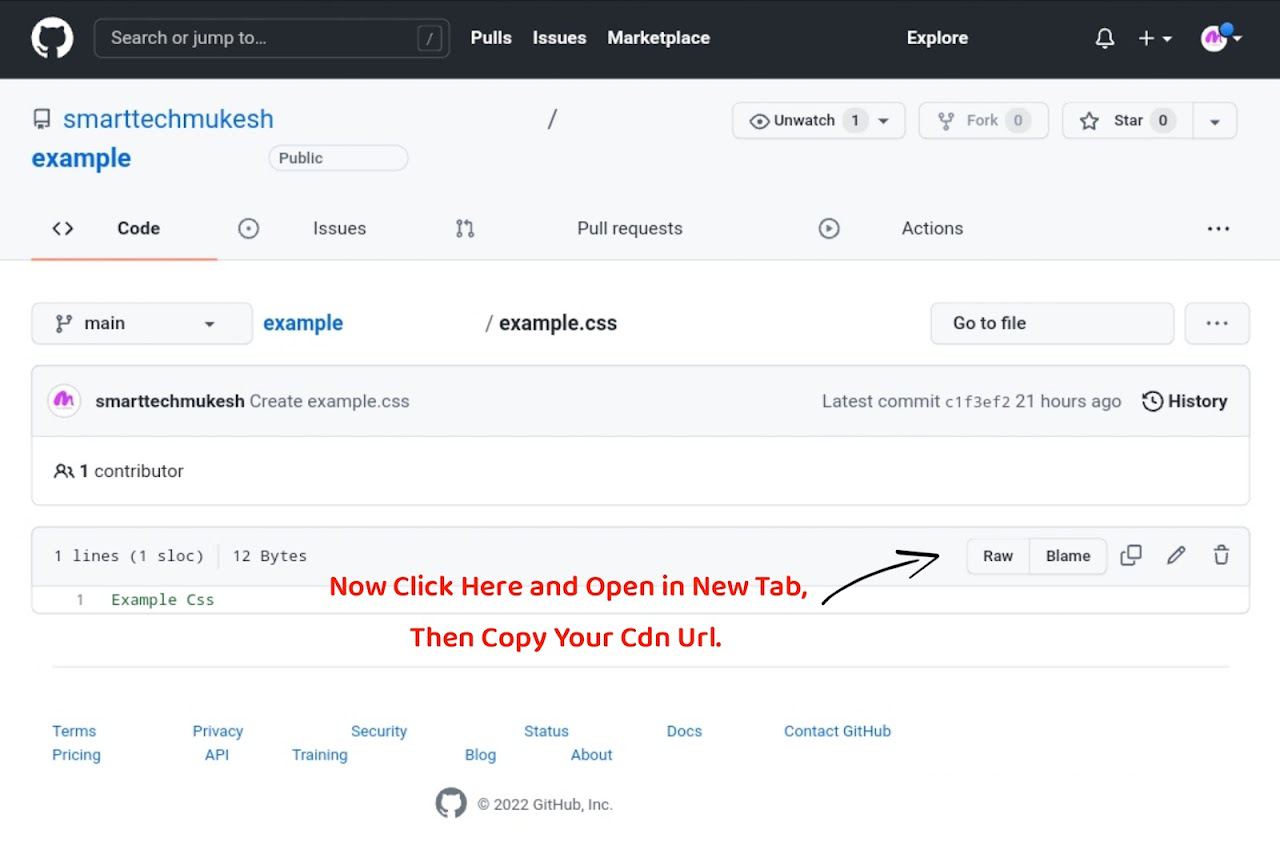Click the Star icon button

point(1088,121)
